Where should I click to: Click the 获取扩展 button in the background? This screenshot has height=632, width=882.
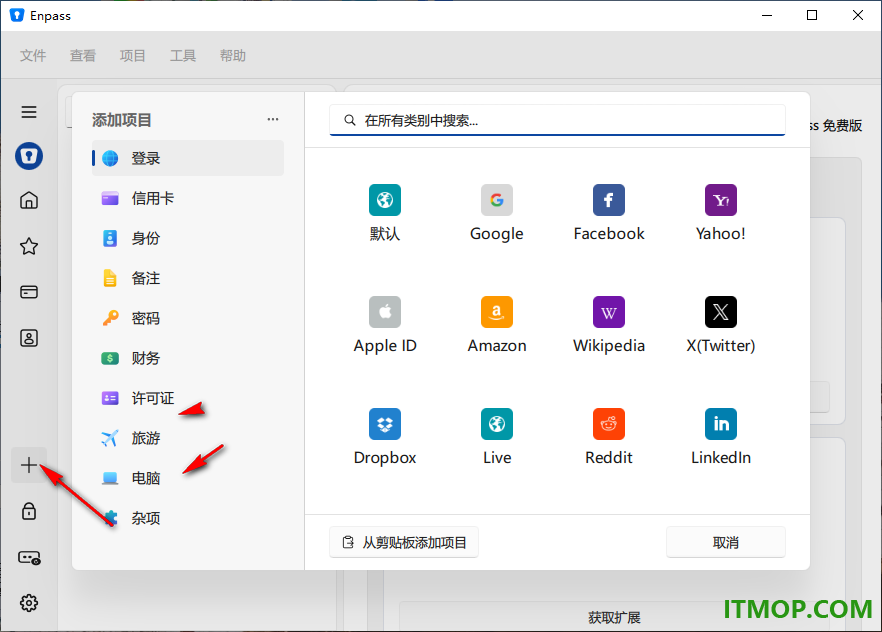[614, 617]
